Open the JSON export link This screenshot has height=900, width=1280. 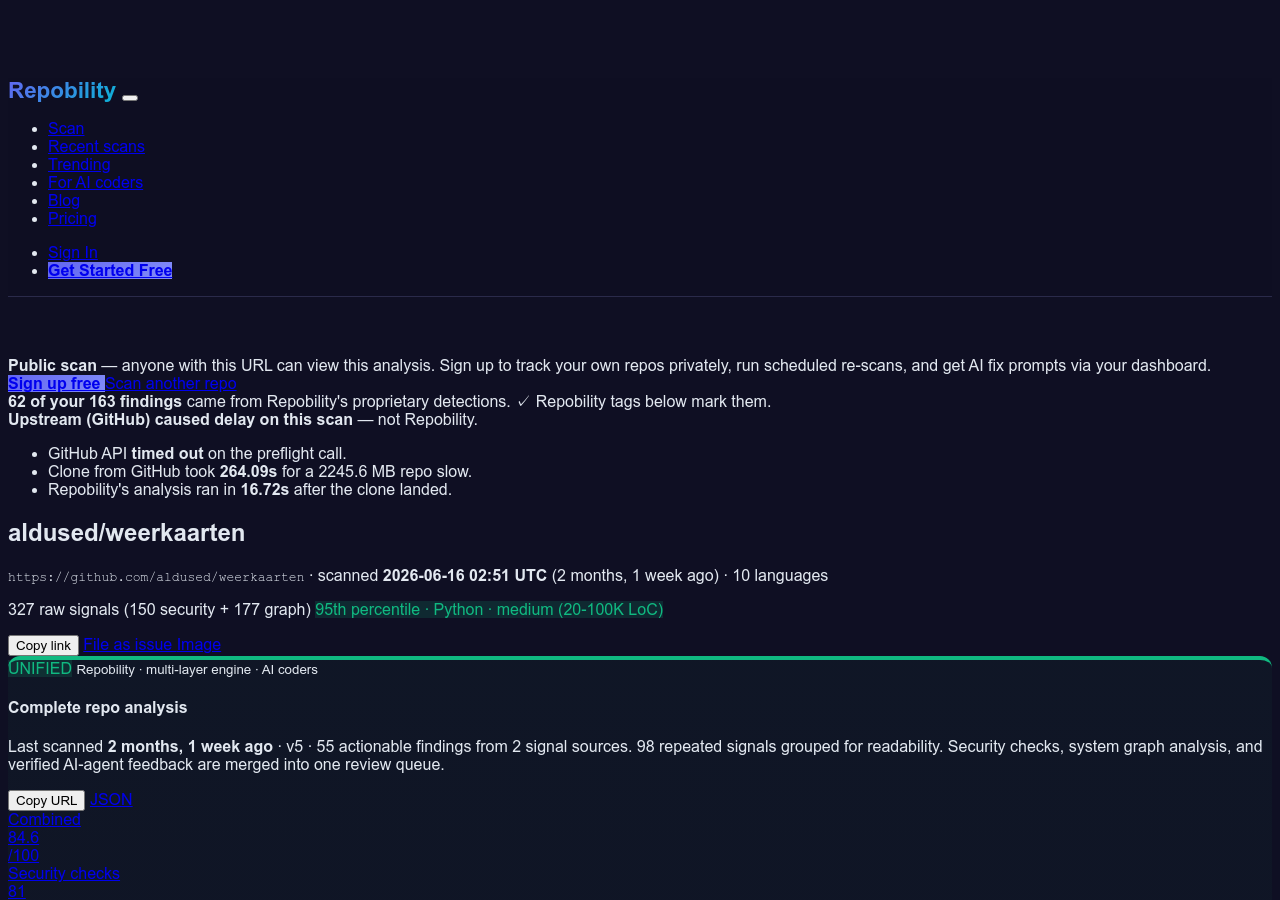coord(111,799)
